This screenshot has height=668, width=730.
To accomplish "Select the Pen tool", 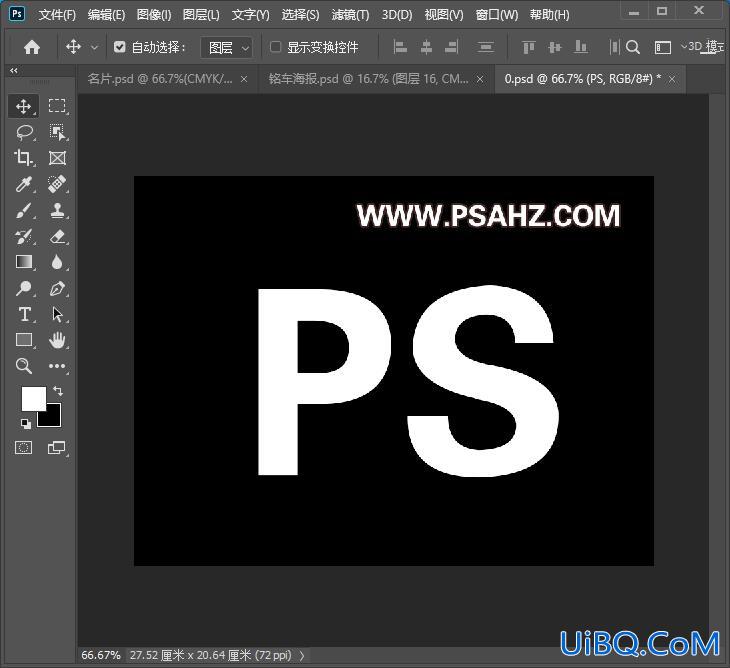I will 57,288.
